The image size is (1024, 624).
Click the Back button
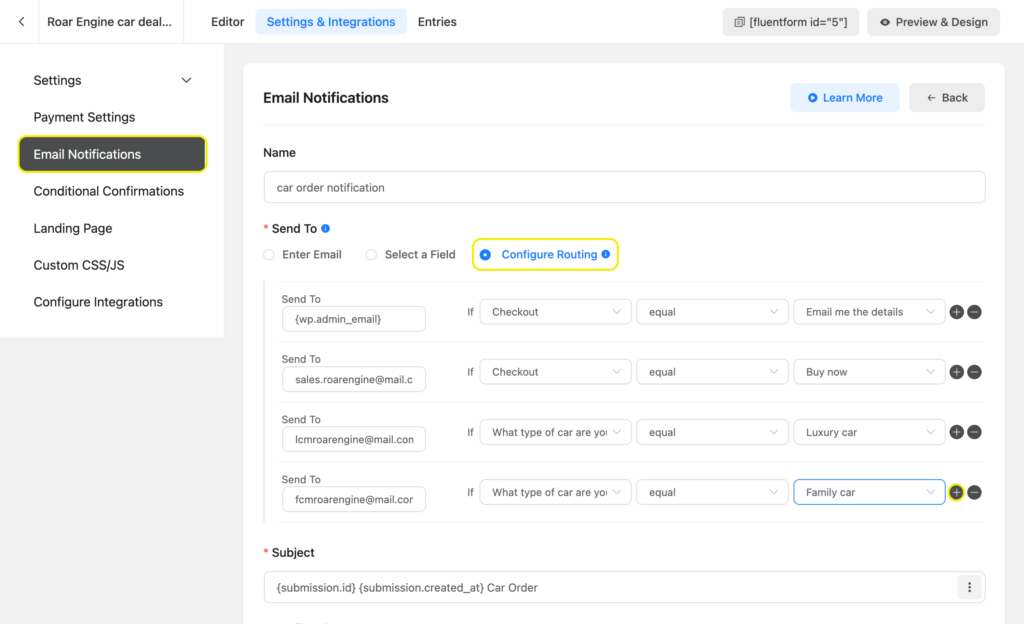pyautogui.click(x=946, y=97)
